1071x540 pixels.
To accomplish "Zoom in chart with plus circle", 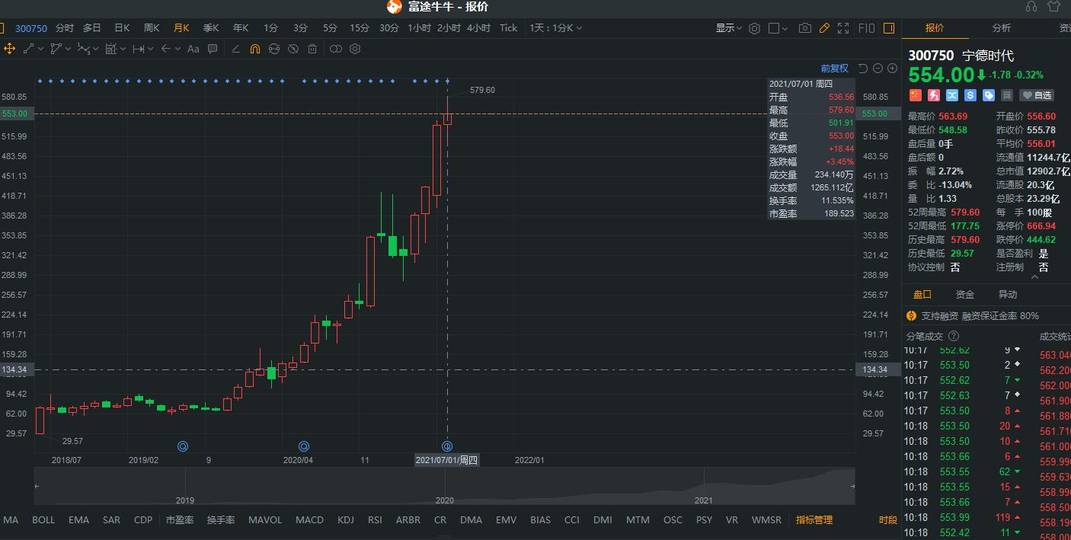I will point(892,68).
